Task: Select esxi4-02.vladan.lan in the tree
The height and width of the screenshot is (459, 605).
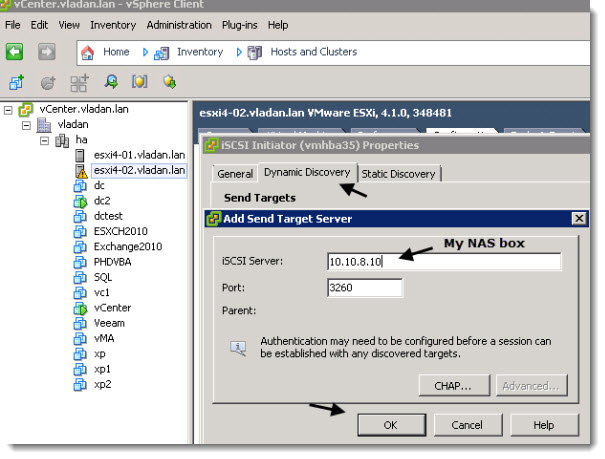Action: tap(139, 170)
